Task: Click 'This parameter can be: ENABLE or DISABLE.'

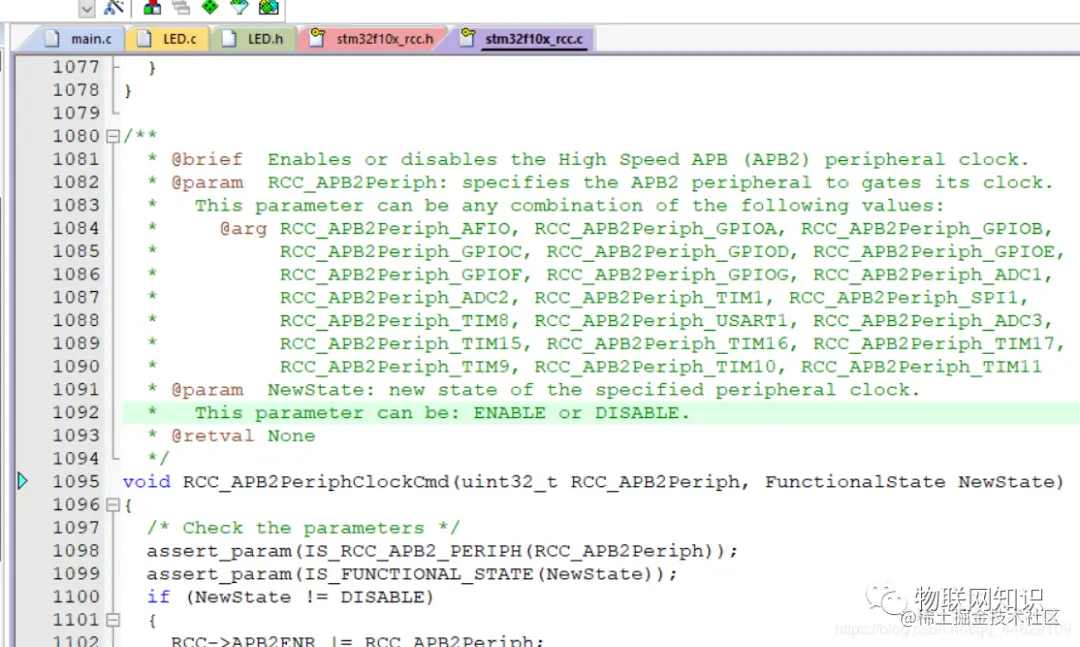Action: pos(442,413)
